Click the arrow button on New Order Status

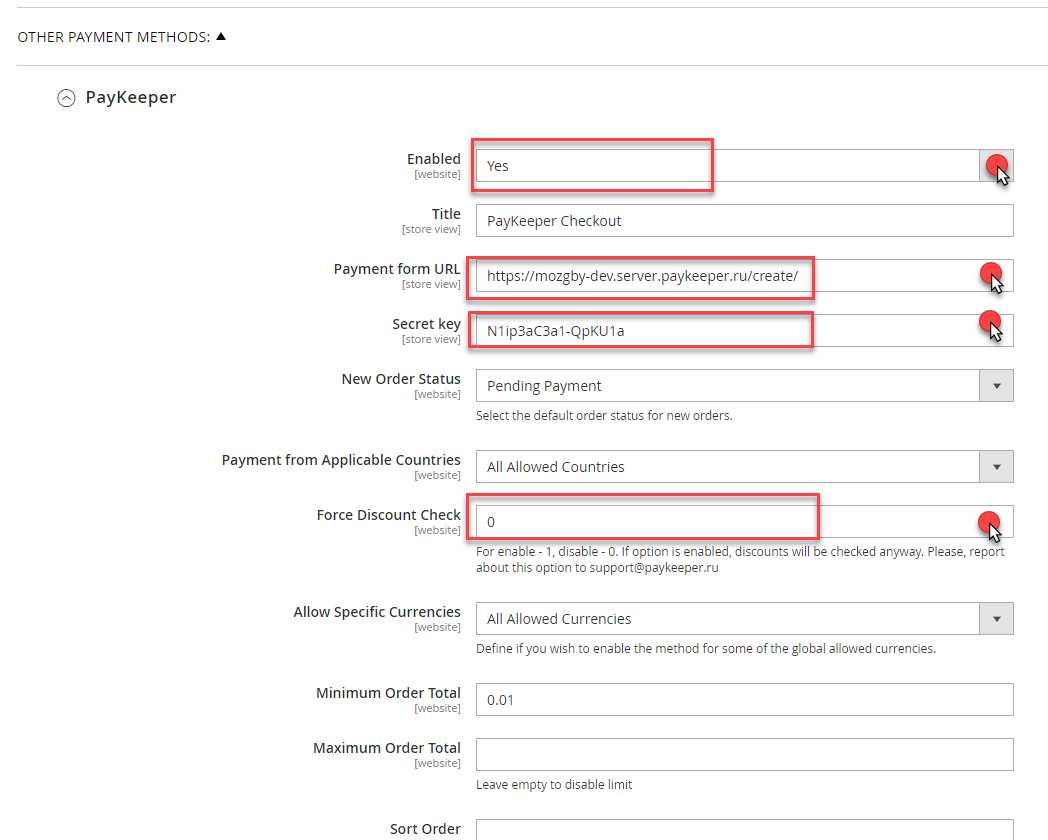click(996, 386)
